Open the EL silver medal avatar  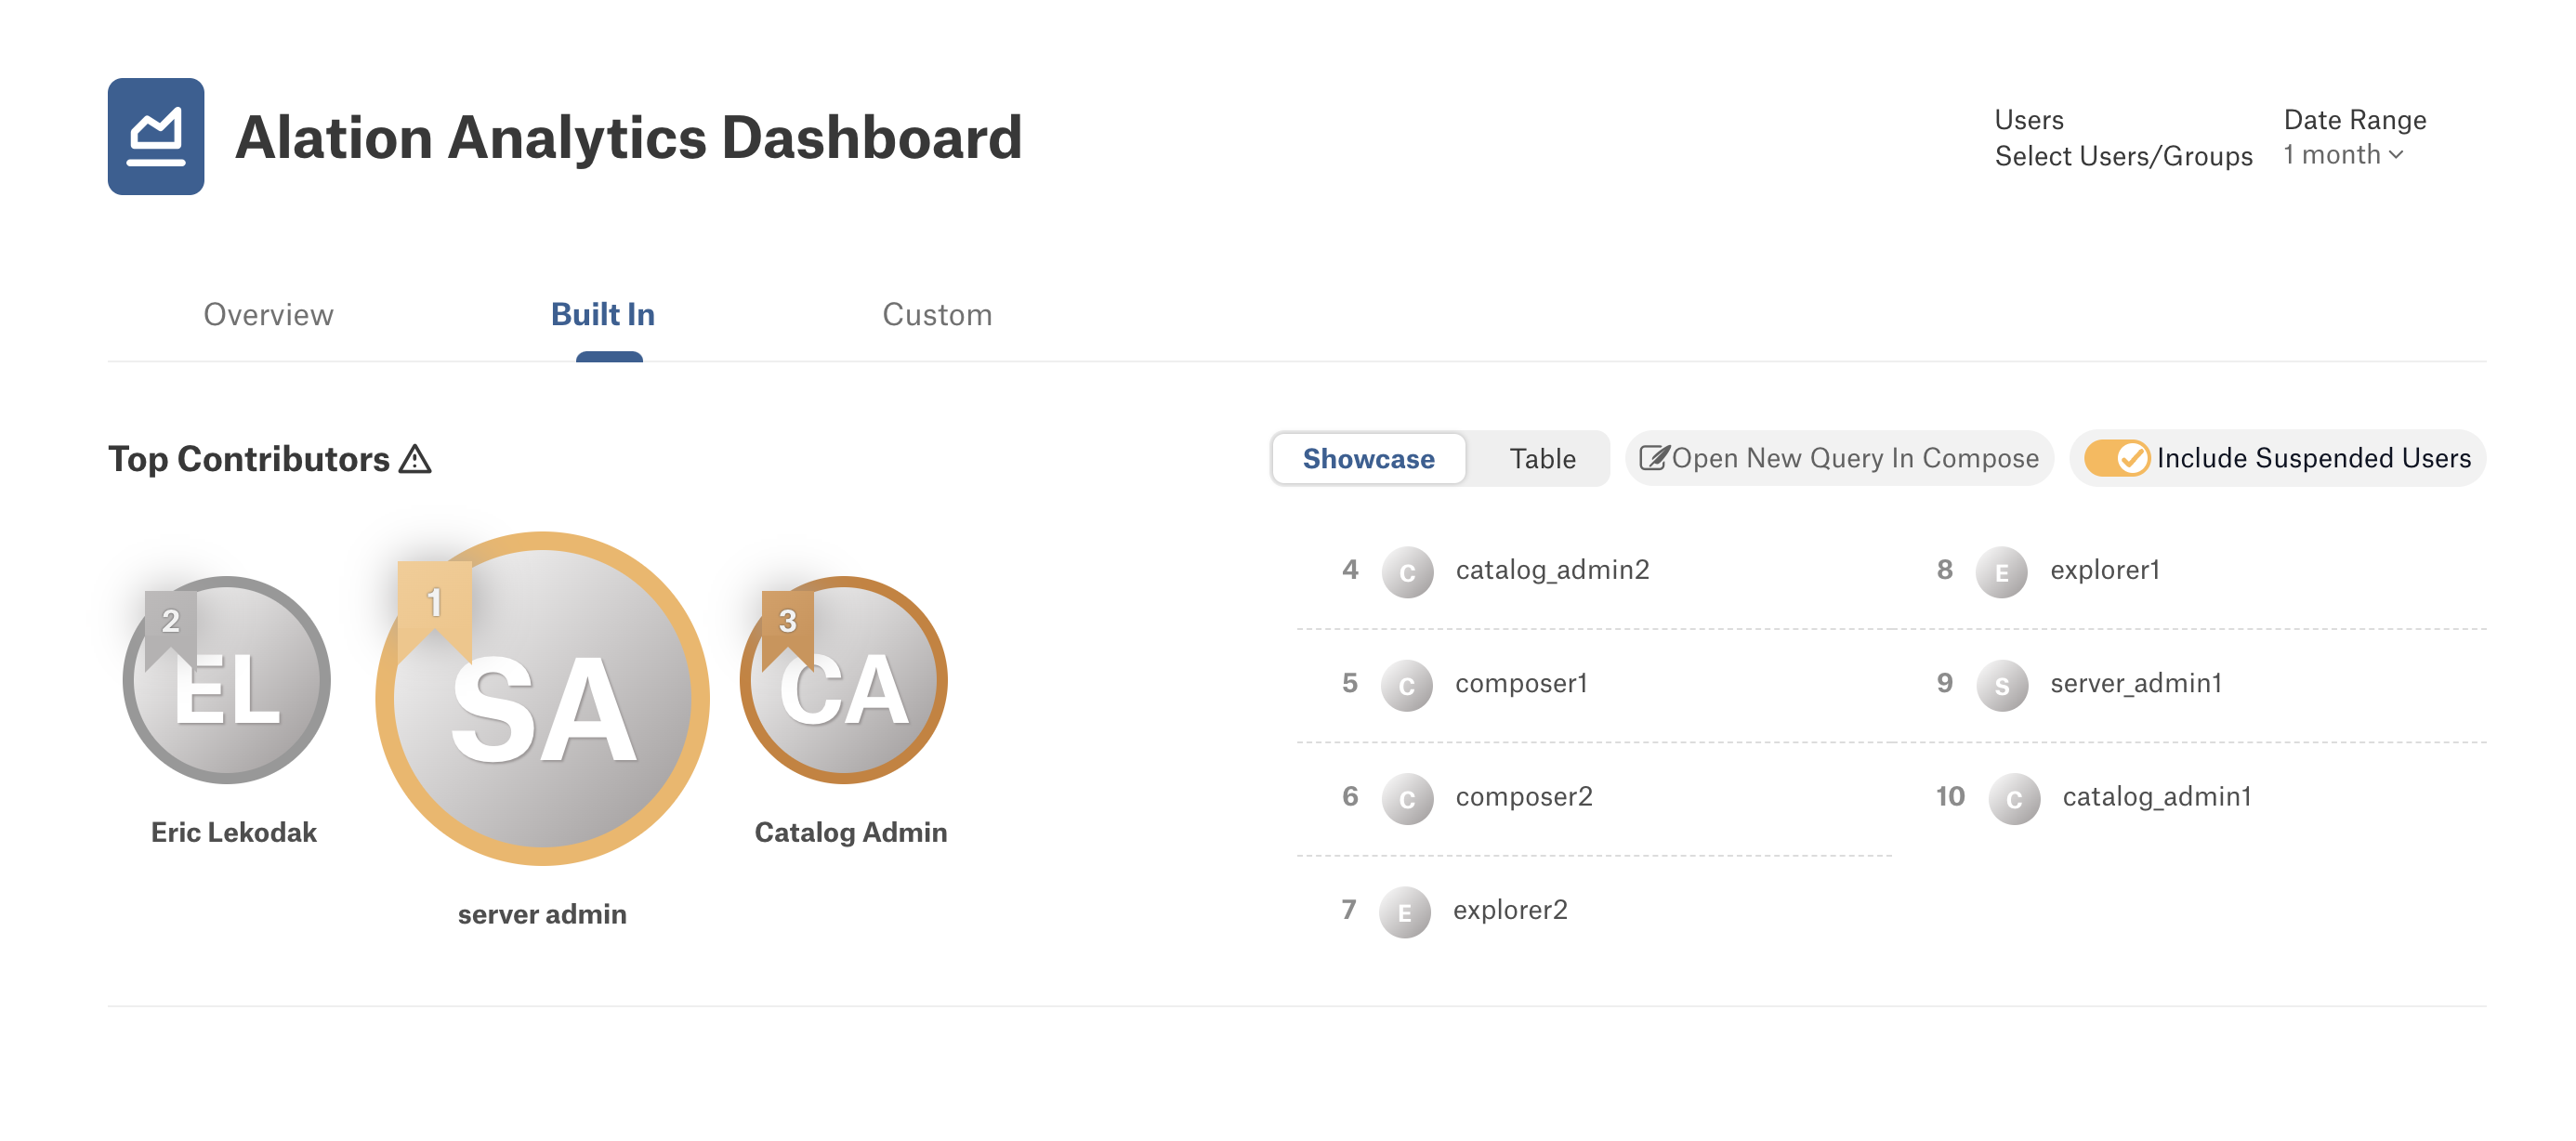[x=227, y=680]
